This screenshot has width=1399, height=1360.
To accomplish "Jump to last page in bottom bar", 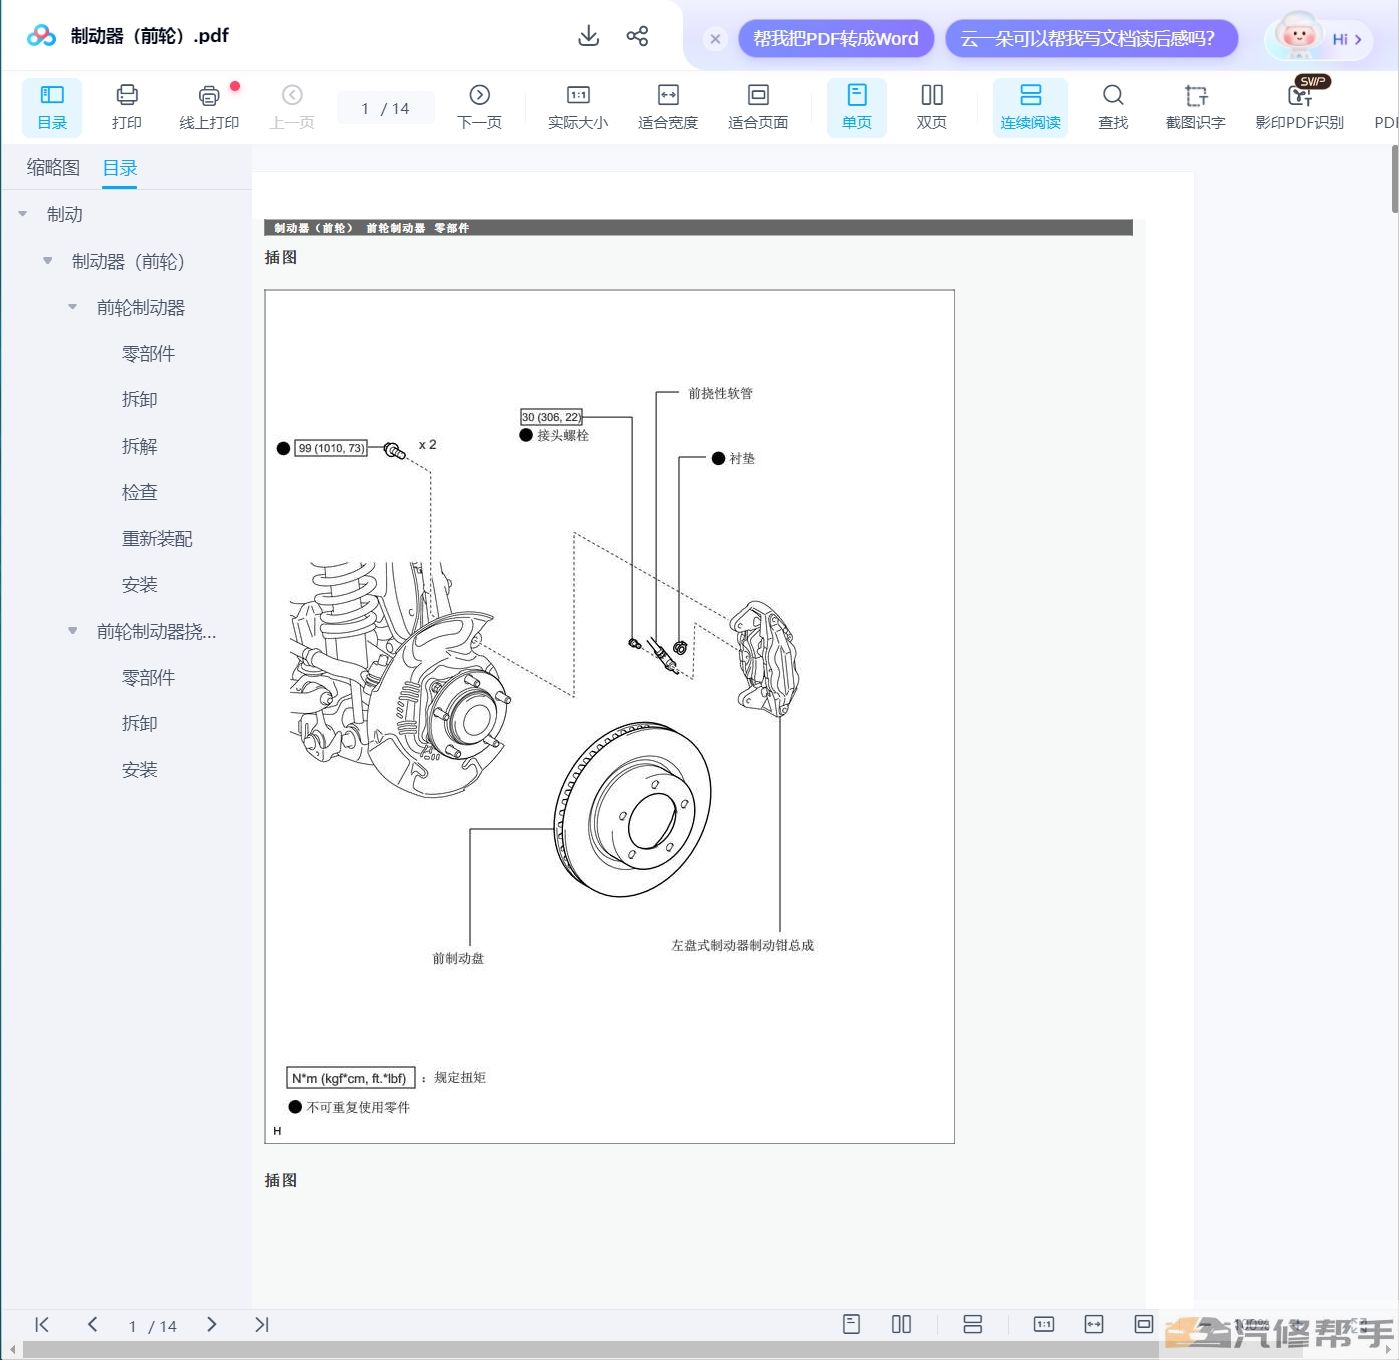I will [x=261, y=1324].
